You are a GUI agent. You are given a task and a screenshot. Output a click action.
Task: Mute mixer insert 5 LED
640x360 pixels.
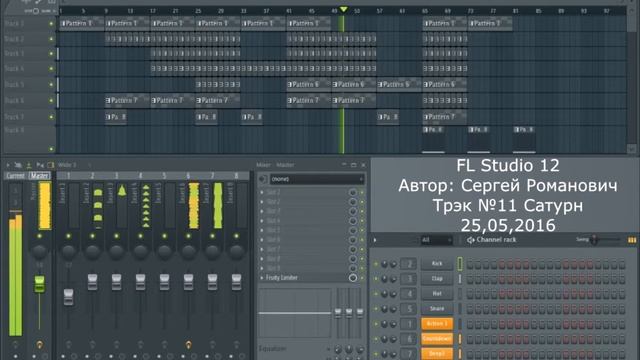pyautogui.click(x=164, y=236)
